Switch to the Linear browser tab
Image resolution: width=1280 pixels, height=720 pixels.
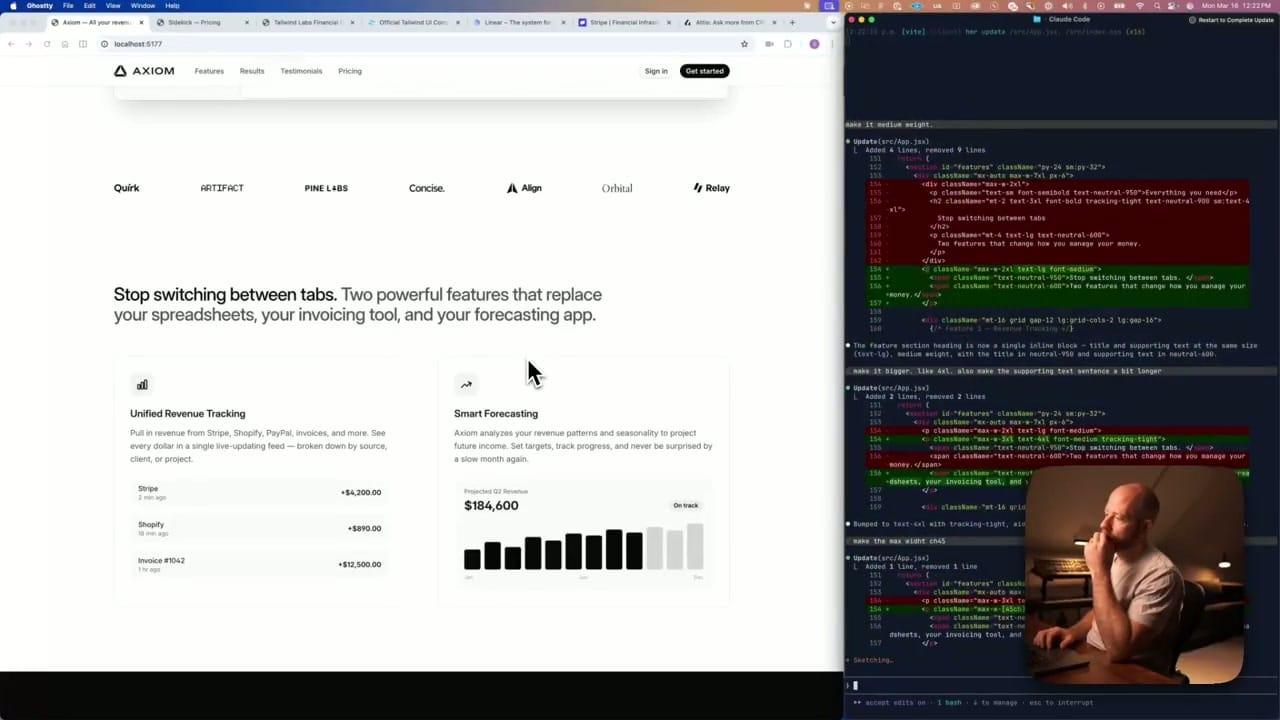[x=520, y=22]
